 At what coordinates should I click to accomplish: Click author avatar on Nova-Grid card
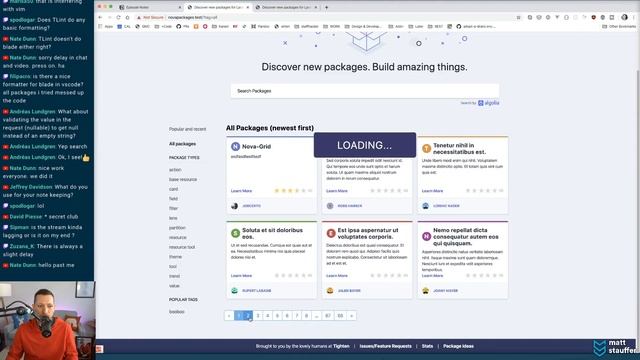click(x=234, y=206)
